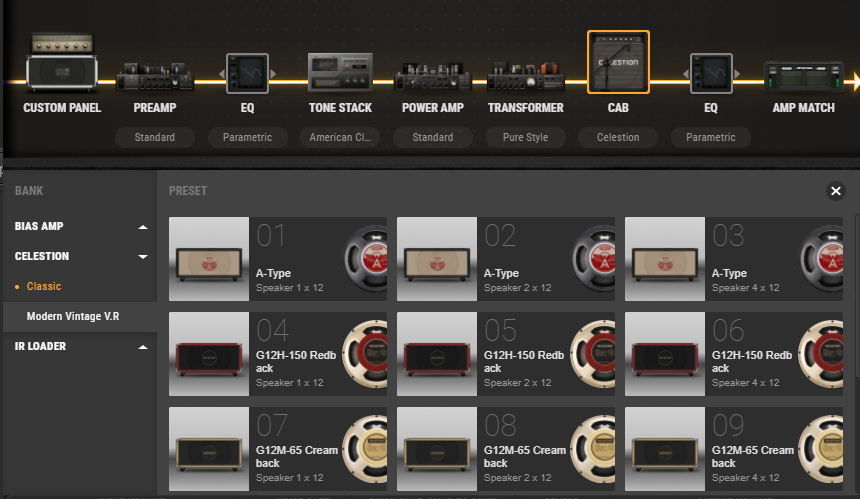The image size is (860, 499).
Task: Open the Amp Match module icon
Action: click(x=804, y=76)
